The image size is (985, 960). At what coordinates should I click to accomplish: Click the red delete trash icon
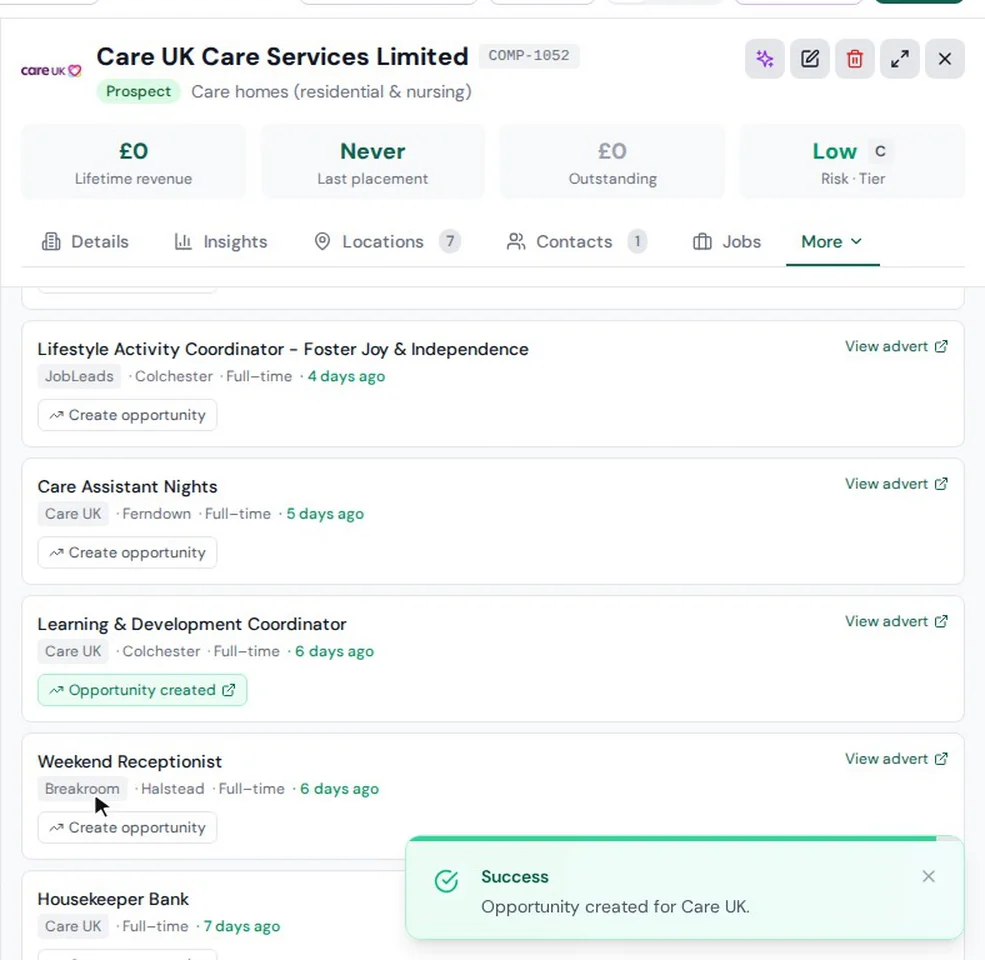tap(855, 59)
